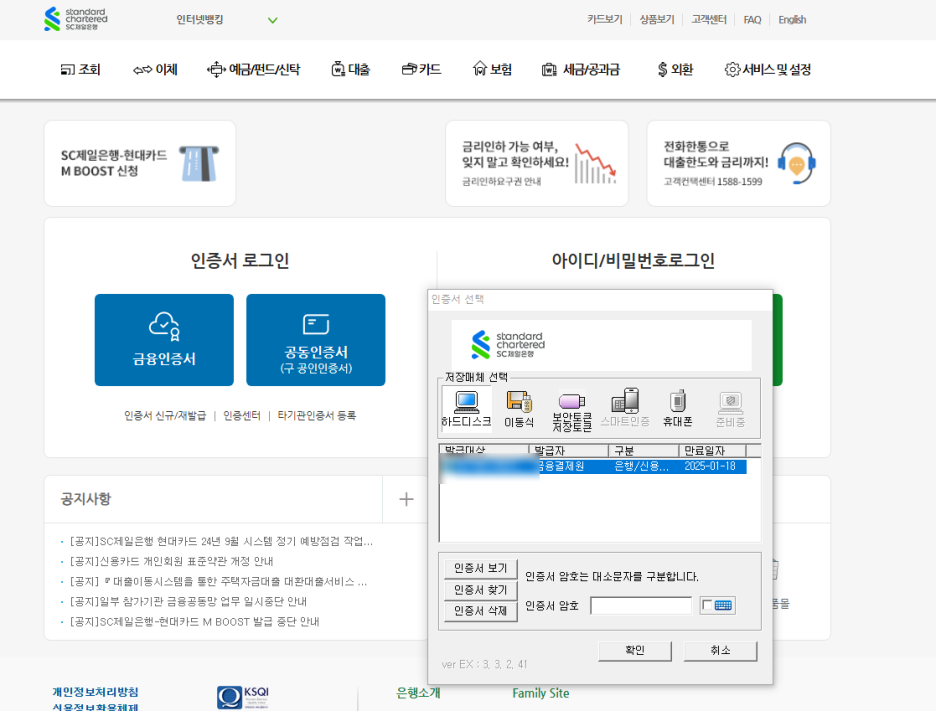Select 스마트인증 storage icon
Screen dimensions: 936x711
pyautogui.click(x=624, y=408)
